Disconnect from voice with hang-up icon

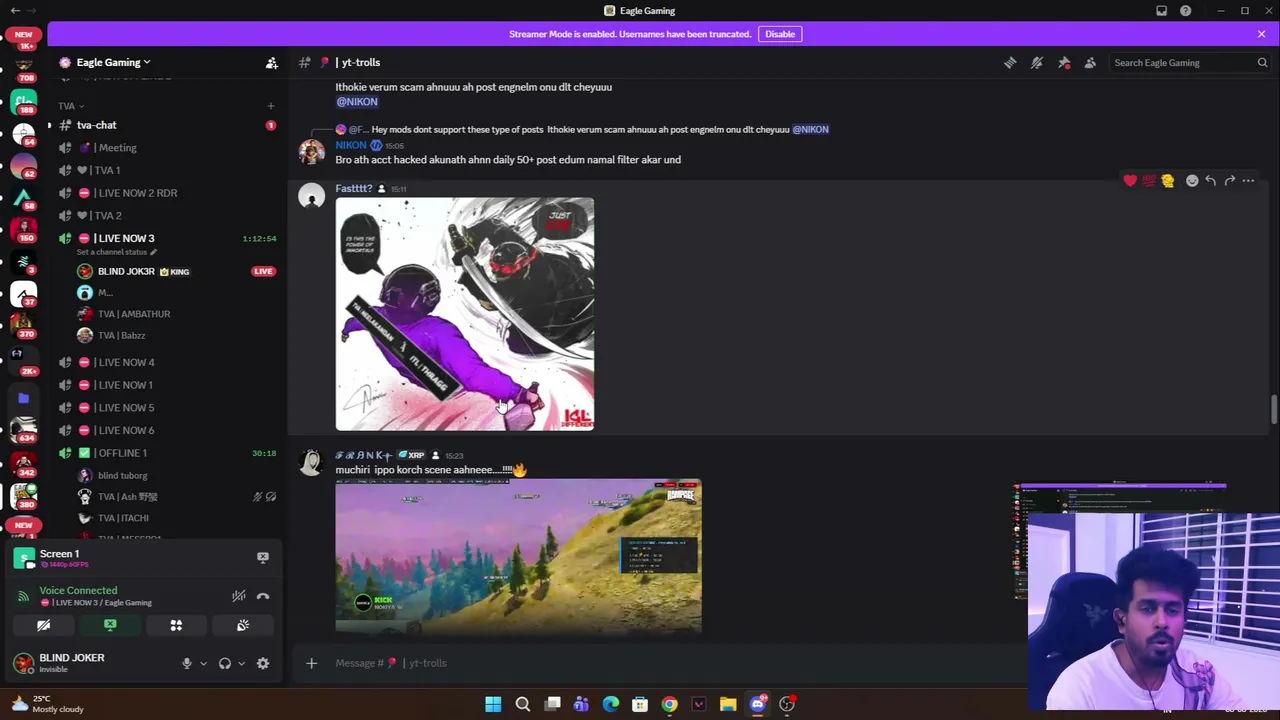pyautogui.click(x=262, y=596)
